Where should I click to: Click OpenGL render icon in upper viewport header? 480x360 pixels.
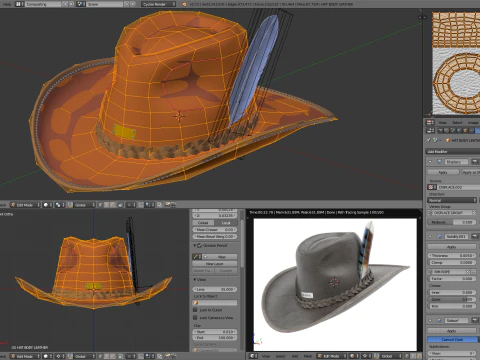pyautogui.click(x=168, y=205)
